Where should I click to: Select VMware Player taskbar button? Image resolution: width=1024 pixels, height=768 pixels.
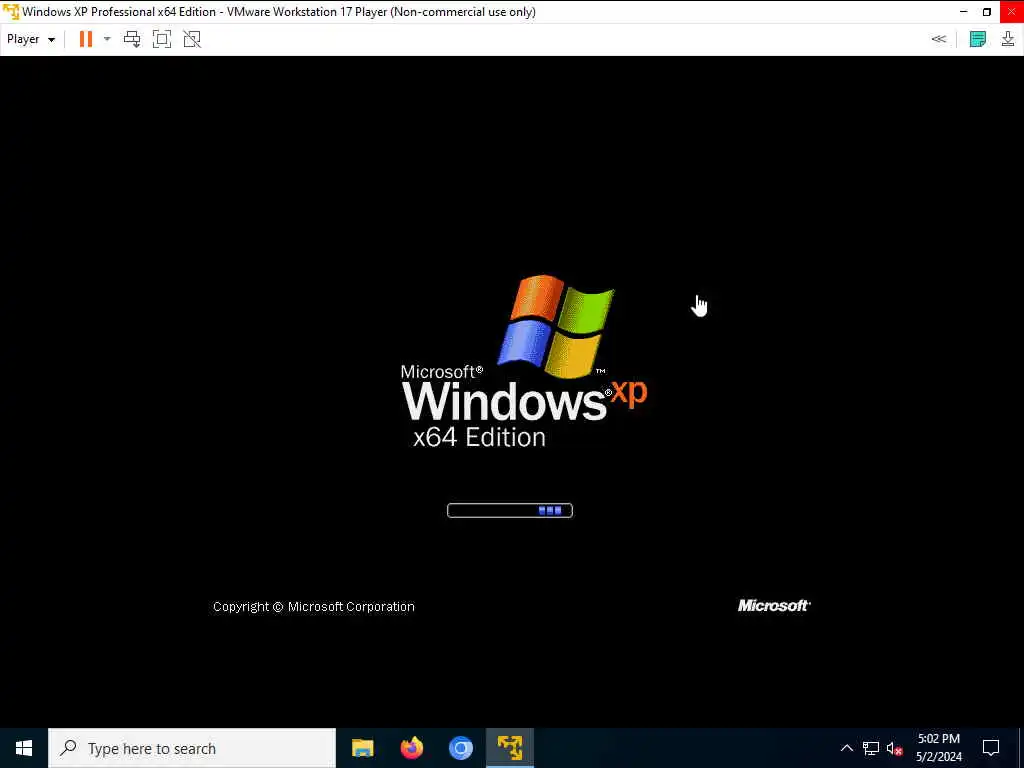tap(510, 748)
